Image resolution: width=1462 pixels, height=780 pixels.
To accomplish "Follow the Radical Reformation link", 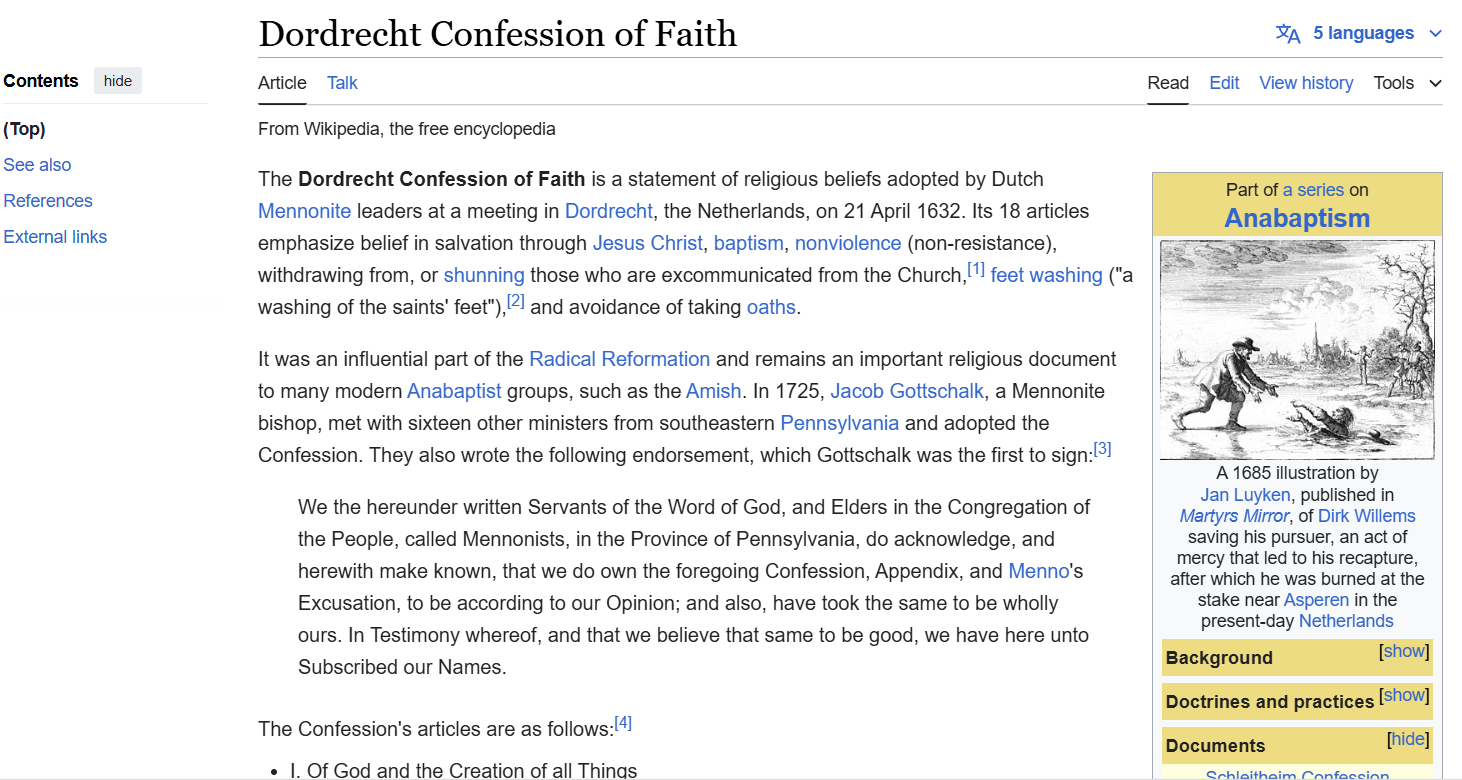I will pos(619,359).
